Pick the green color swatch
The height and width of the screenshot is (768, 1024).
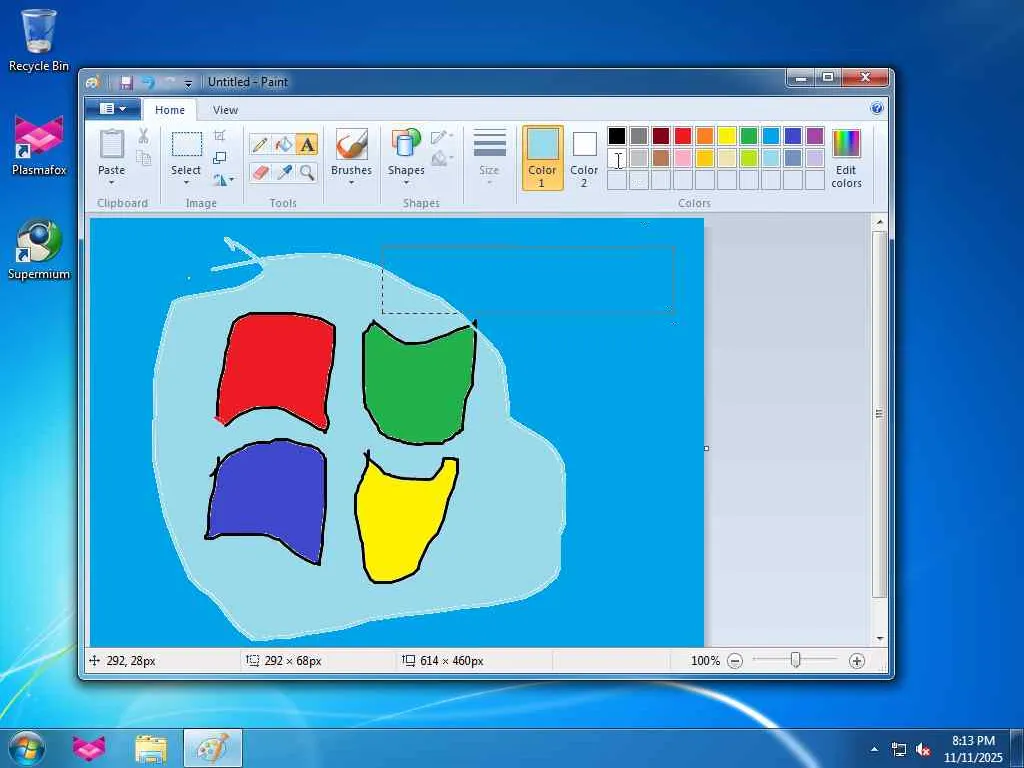pyautogui.click(x=749, y=135)
